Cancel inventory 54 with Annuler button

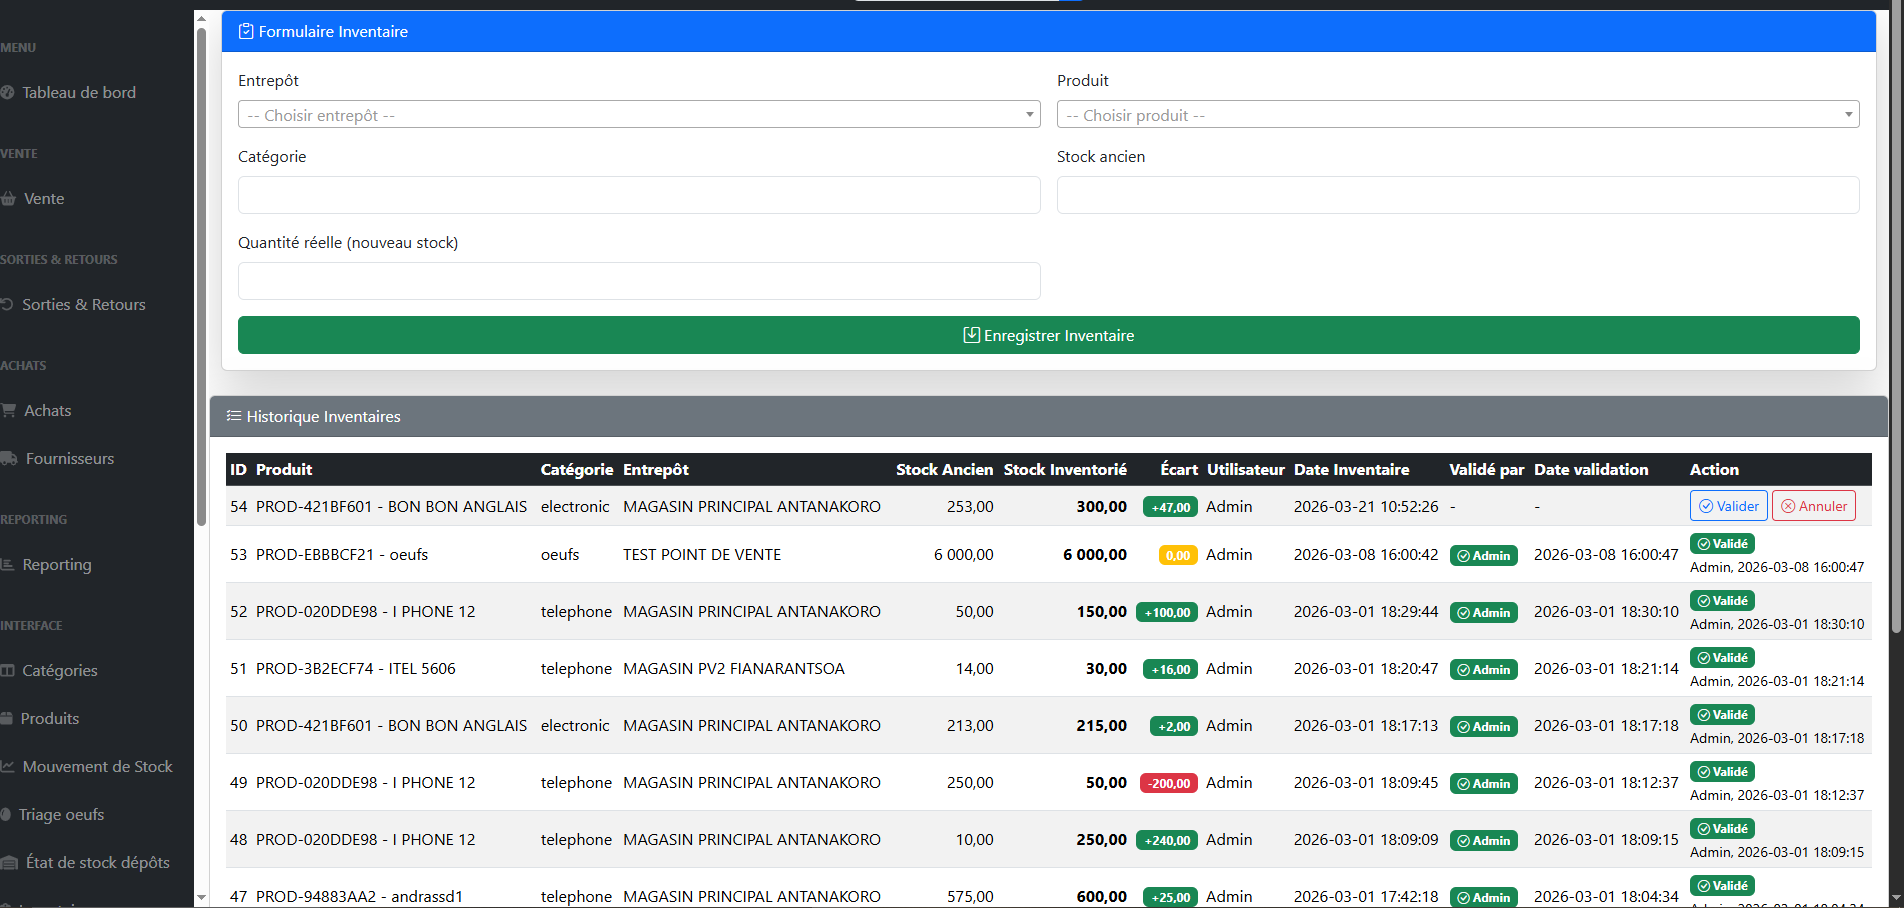[1813, 506]
